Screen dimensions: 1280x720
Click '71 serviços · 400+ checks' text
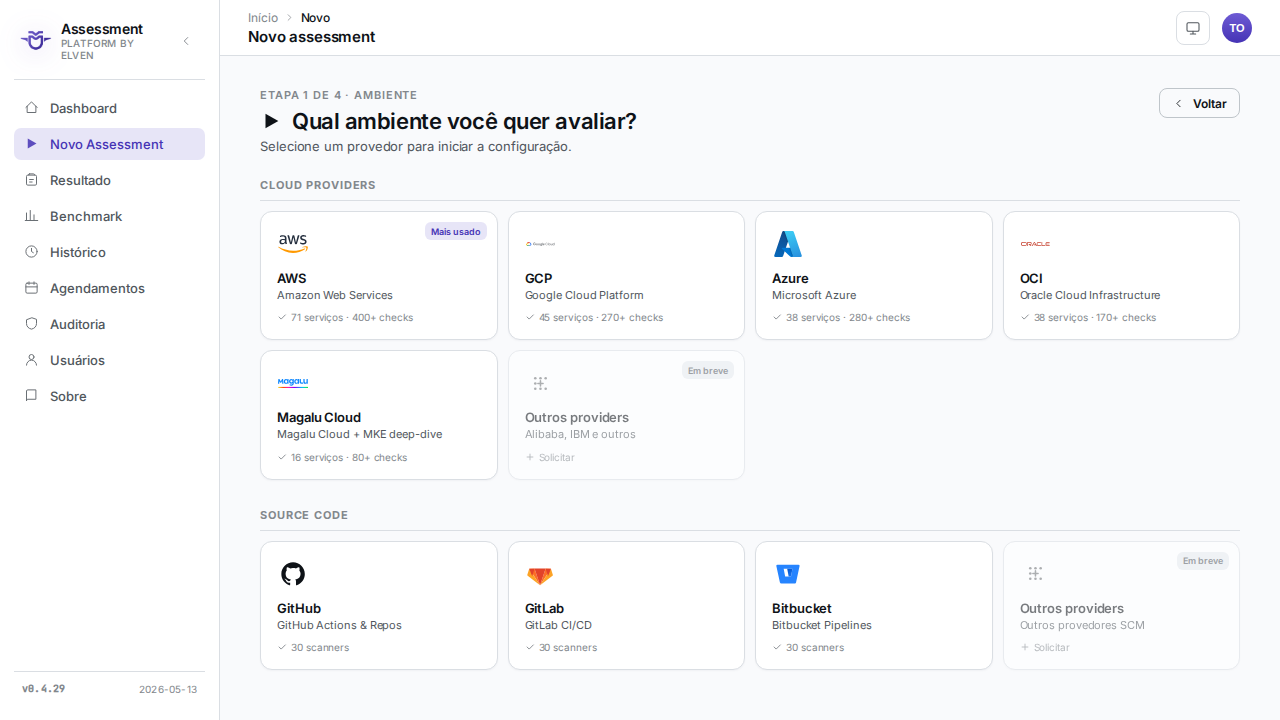coord(352,317)
